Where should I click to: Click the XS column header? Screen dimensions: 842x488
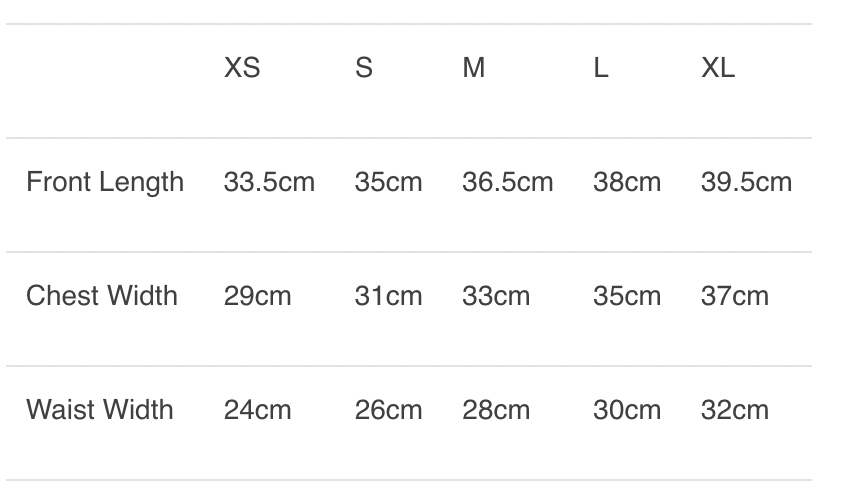point(241,68)
